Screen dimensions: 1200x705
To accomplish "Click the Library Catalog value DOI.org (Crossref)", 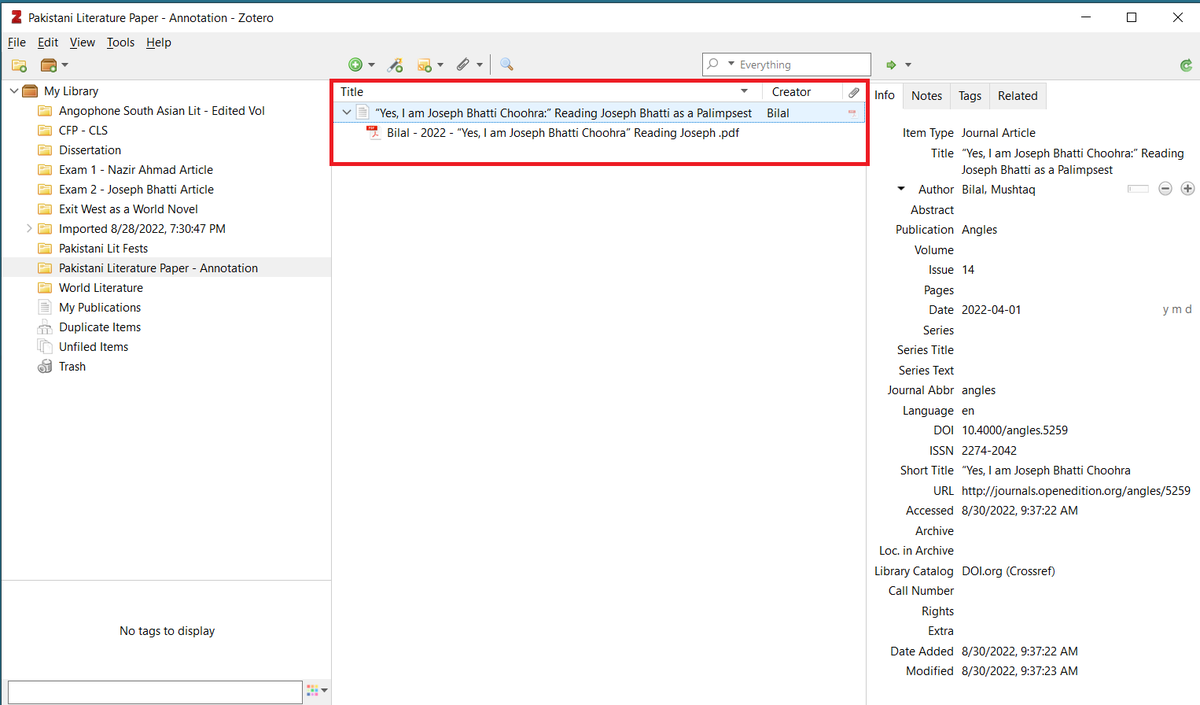I will pos(1008,571).
